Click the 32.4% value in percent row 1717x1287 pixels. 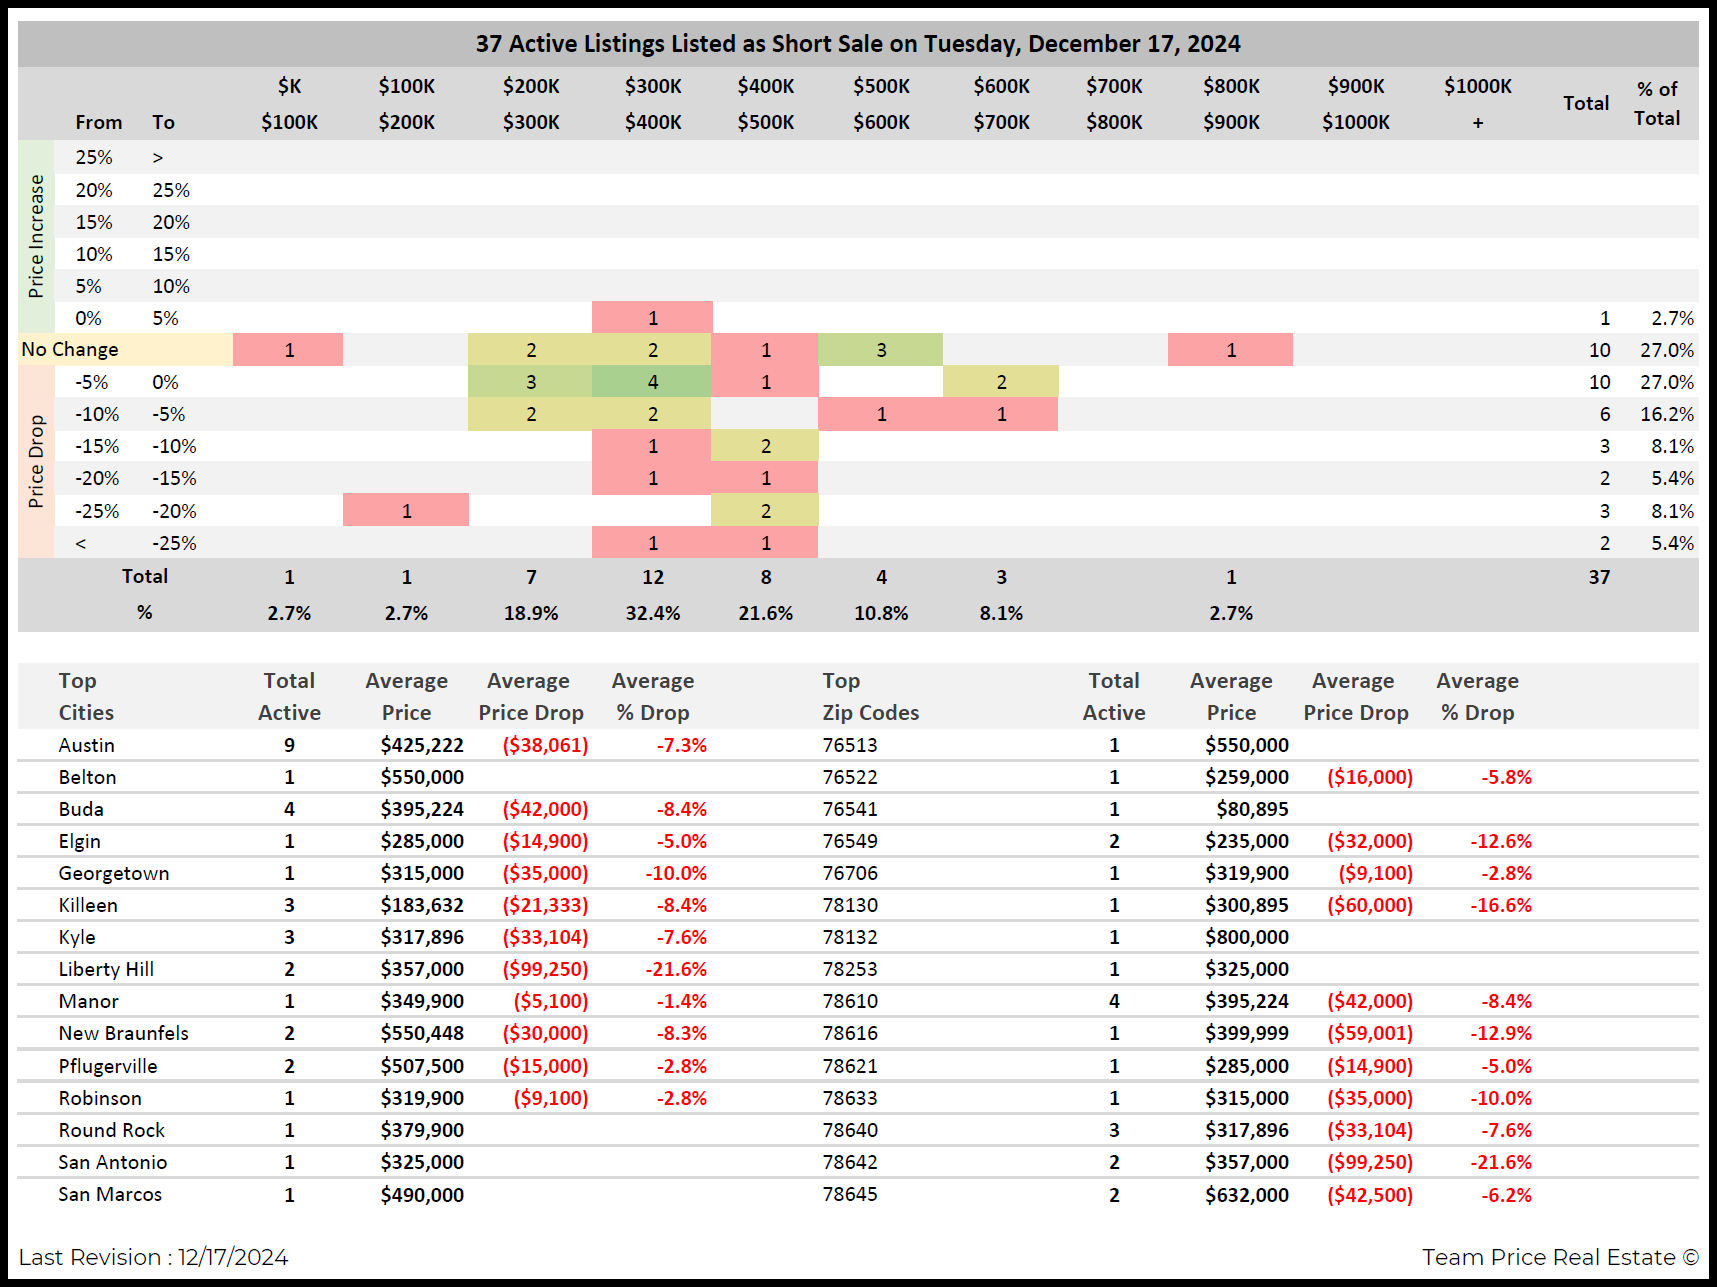coord(652,613)
